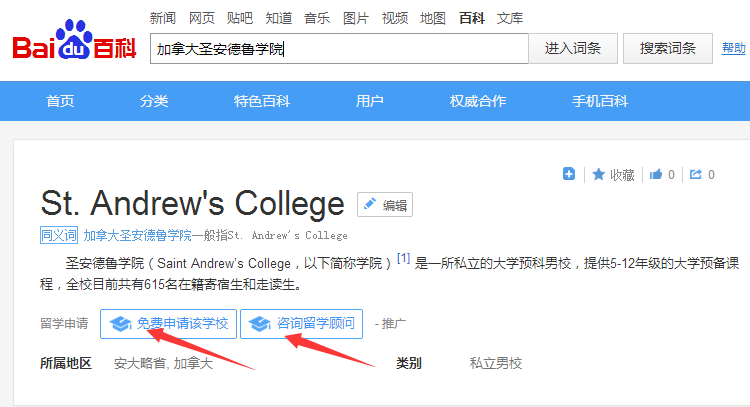Open 权威合作 in blue menu
The height and width of the screenshot is (407, 750).
pyautogui.click(x=478, y=101)
